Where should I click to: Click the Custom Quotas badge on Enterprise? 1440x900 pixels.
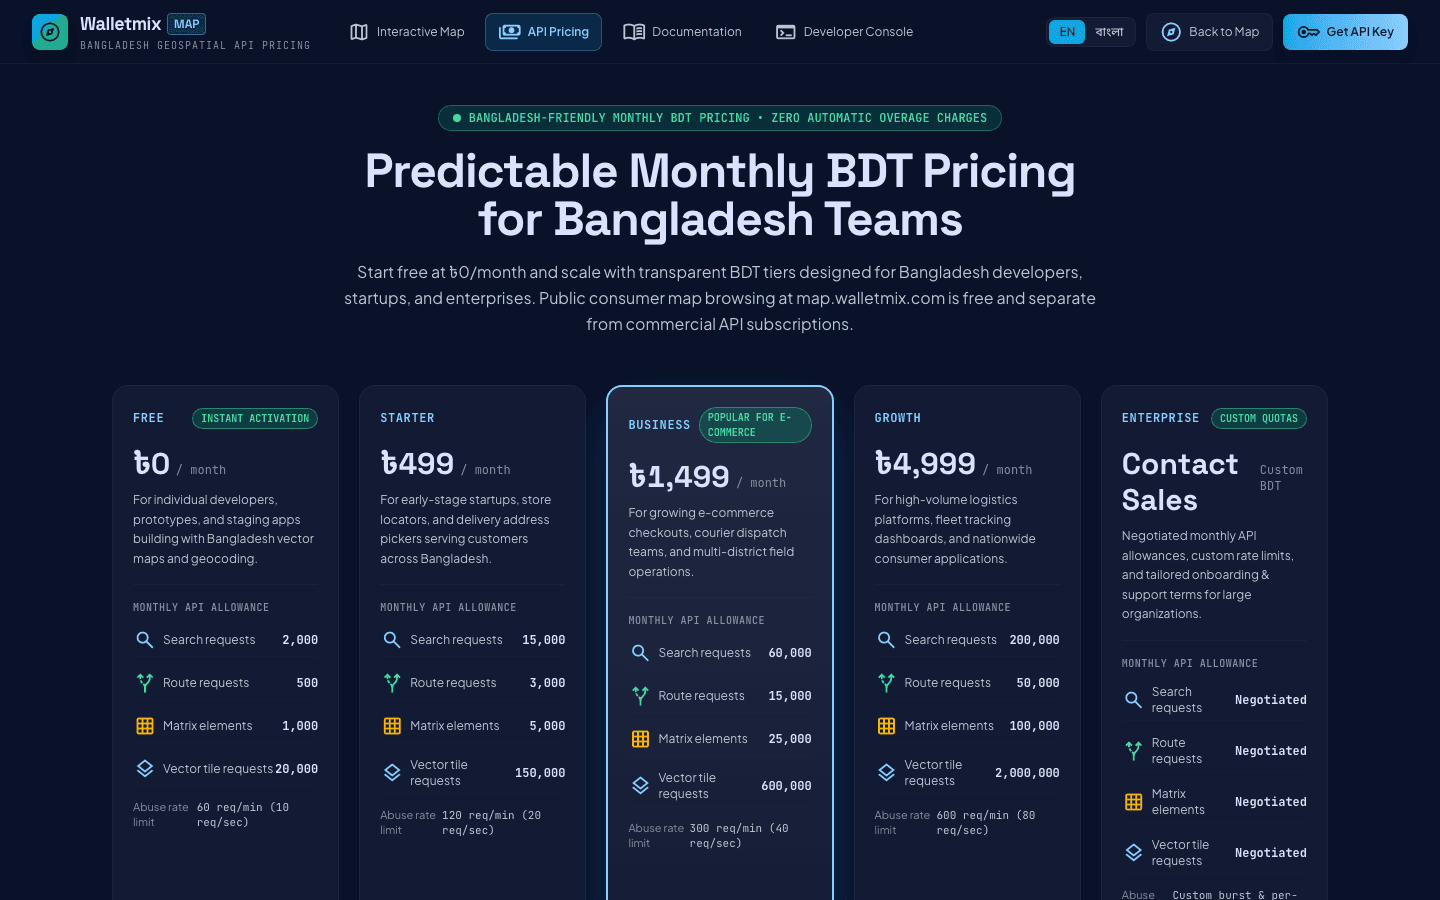[x=1258, y=418]
